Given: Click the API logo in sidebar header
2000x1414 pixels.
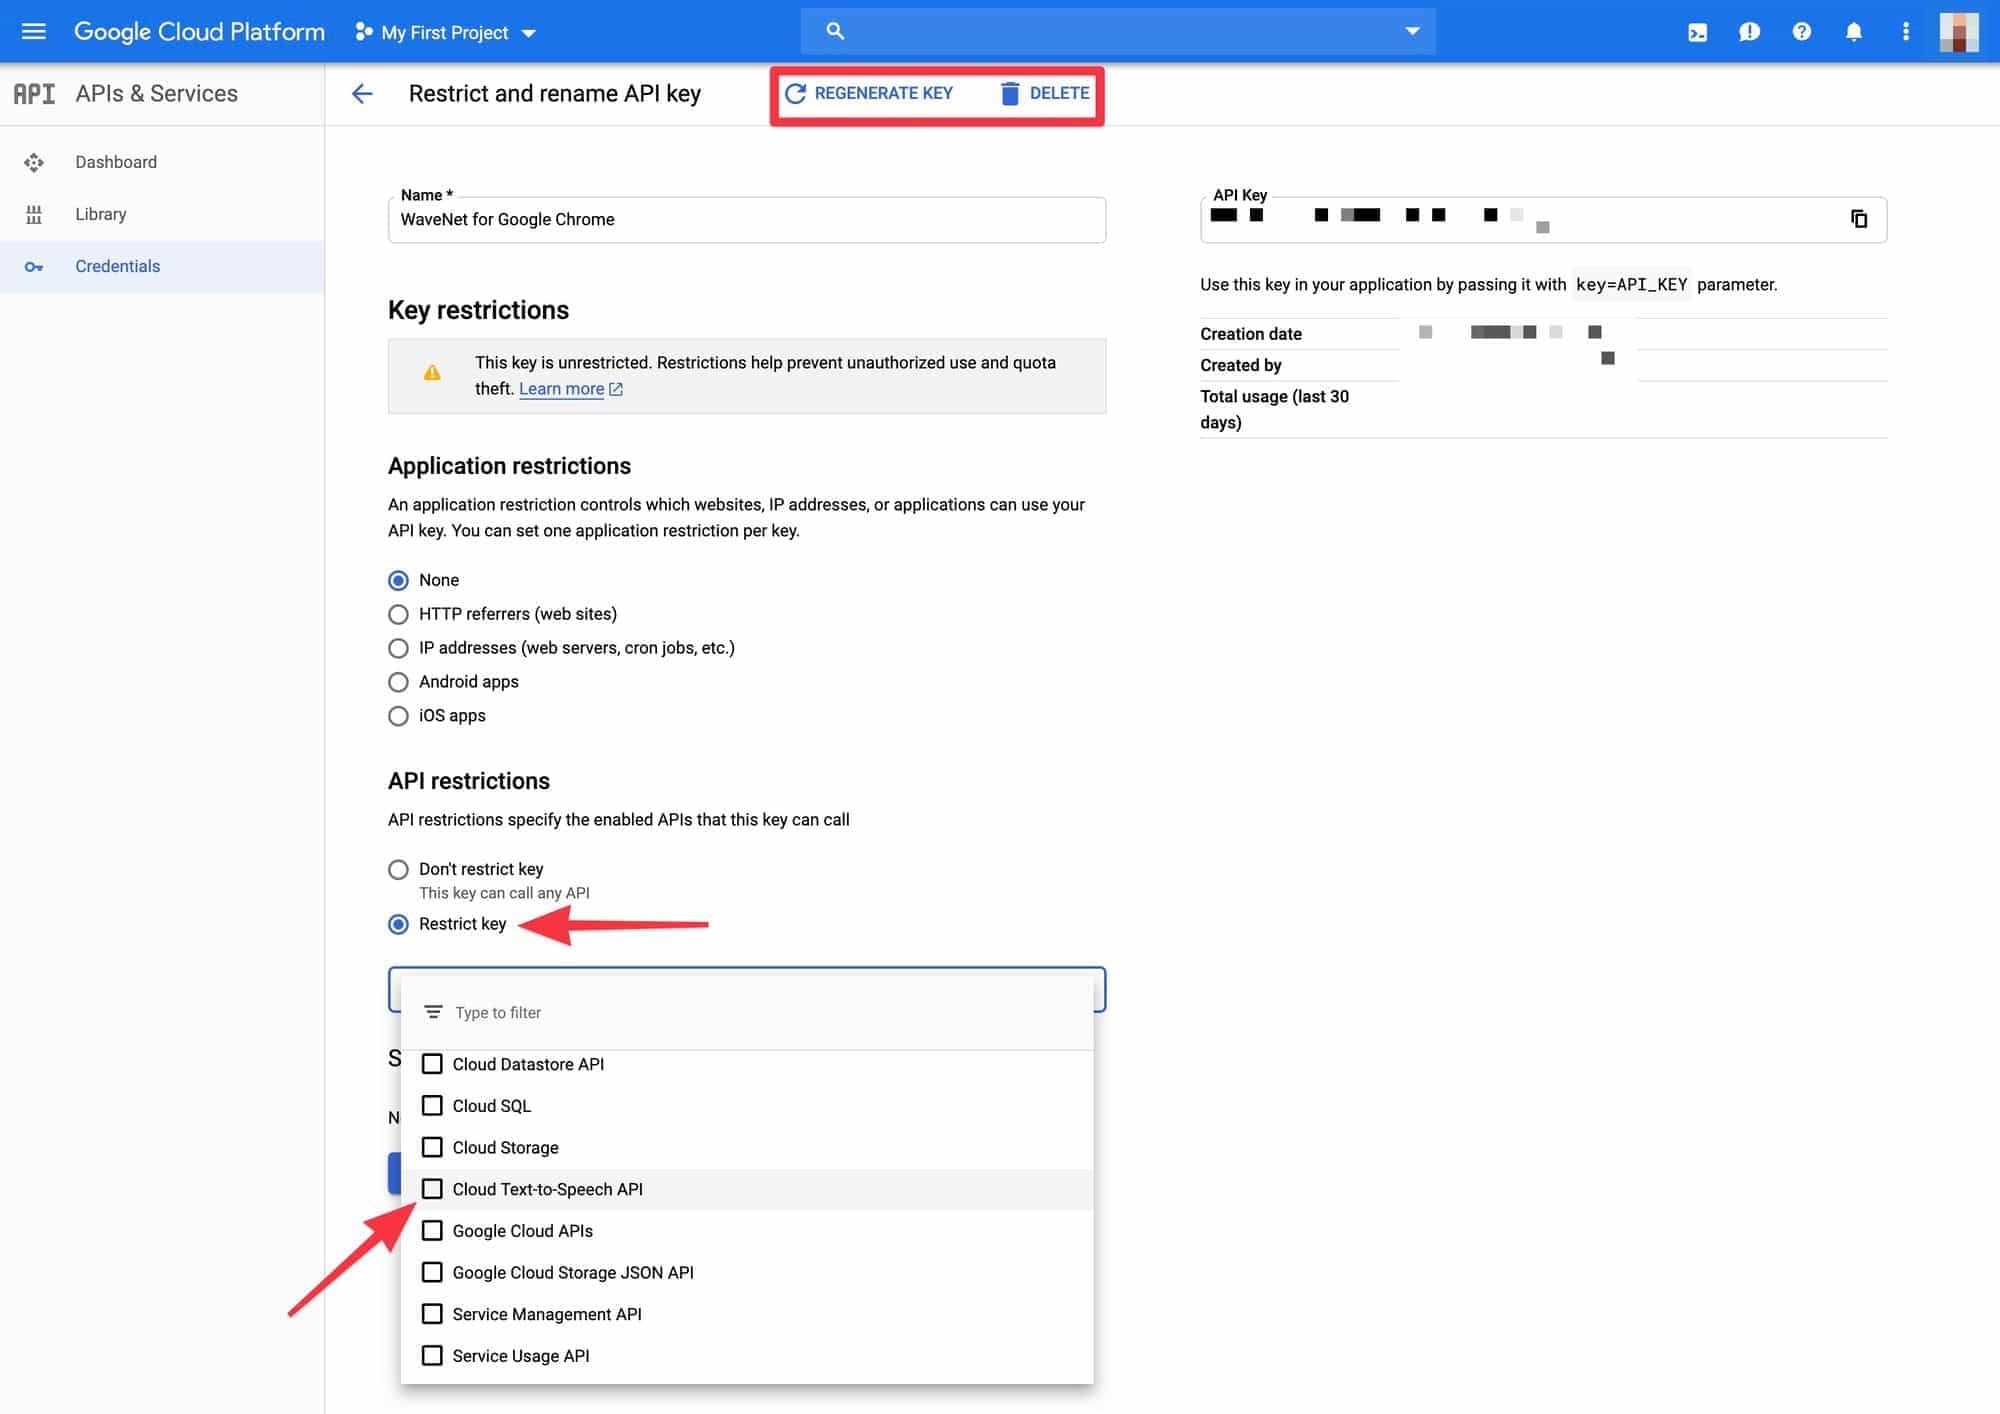Looking at the screenshot, I should click(34, 93).
